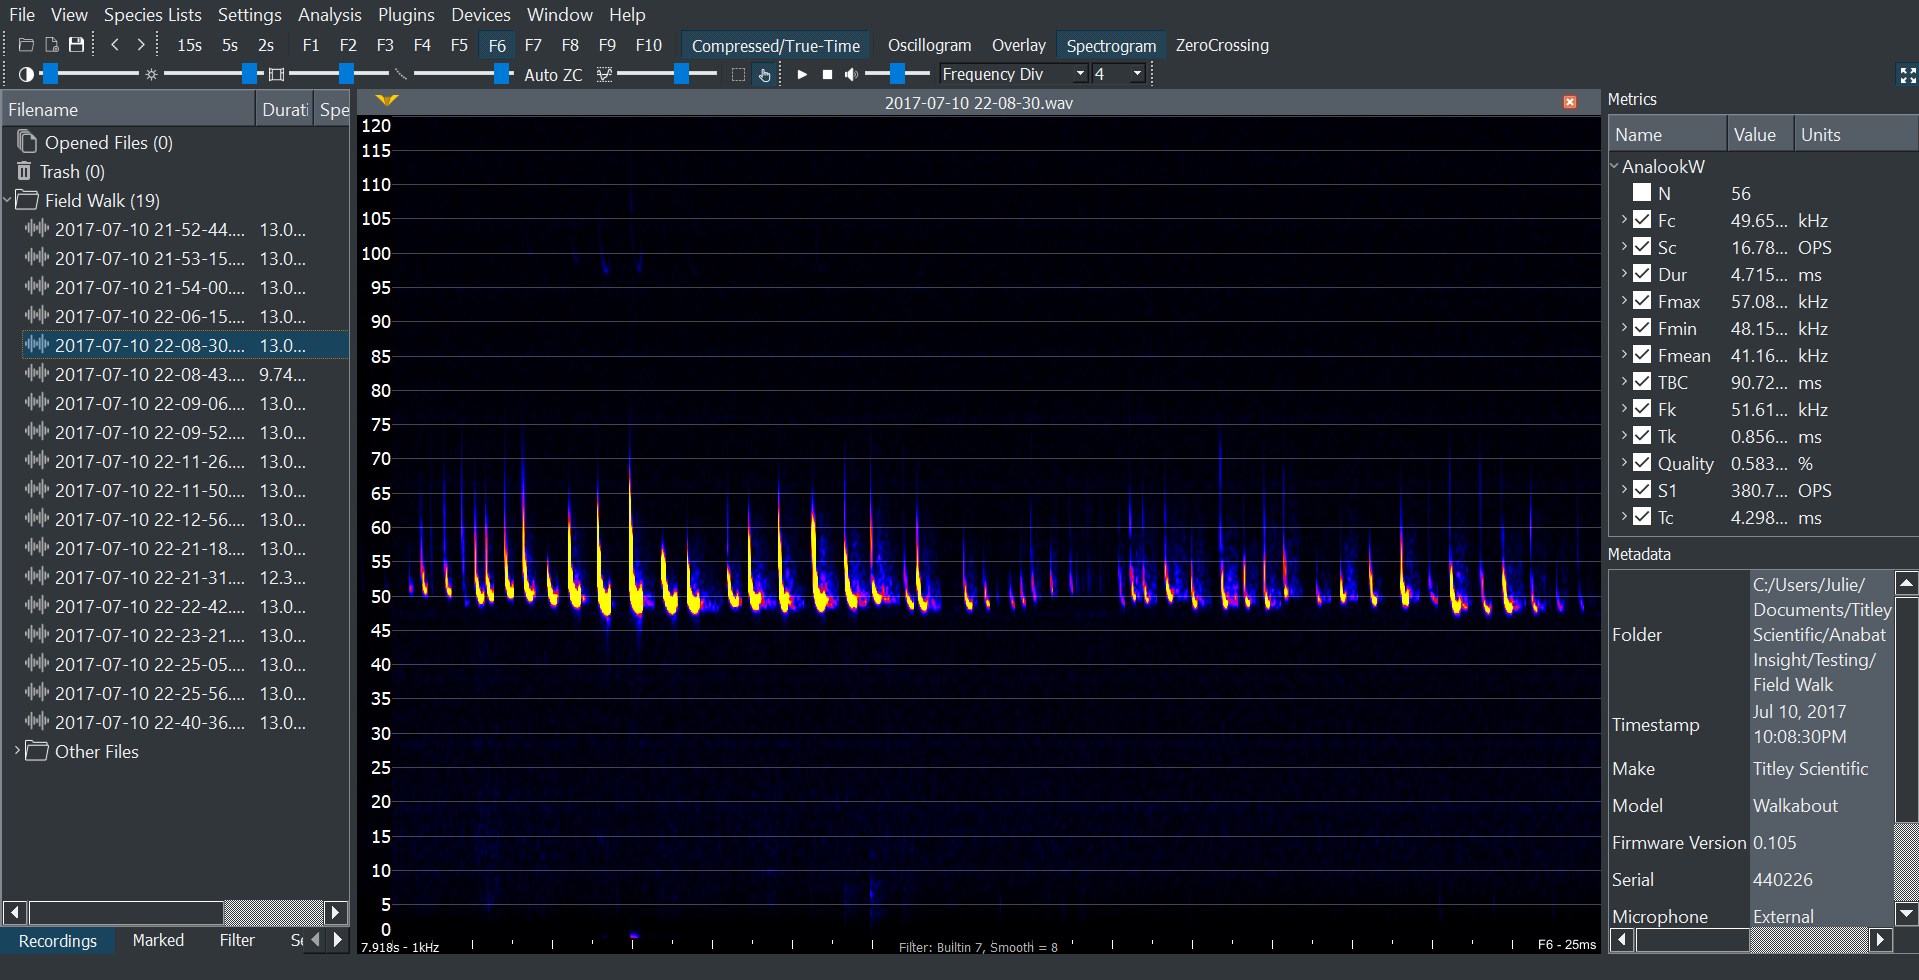Go to the next file arrow
The image size is (1919, 980).
pos(141,45)
